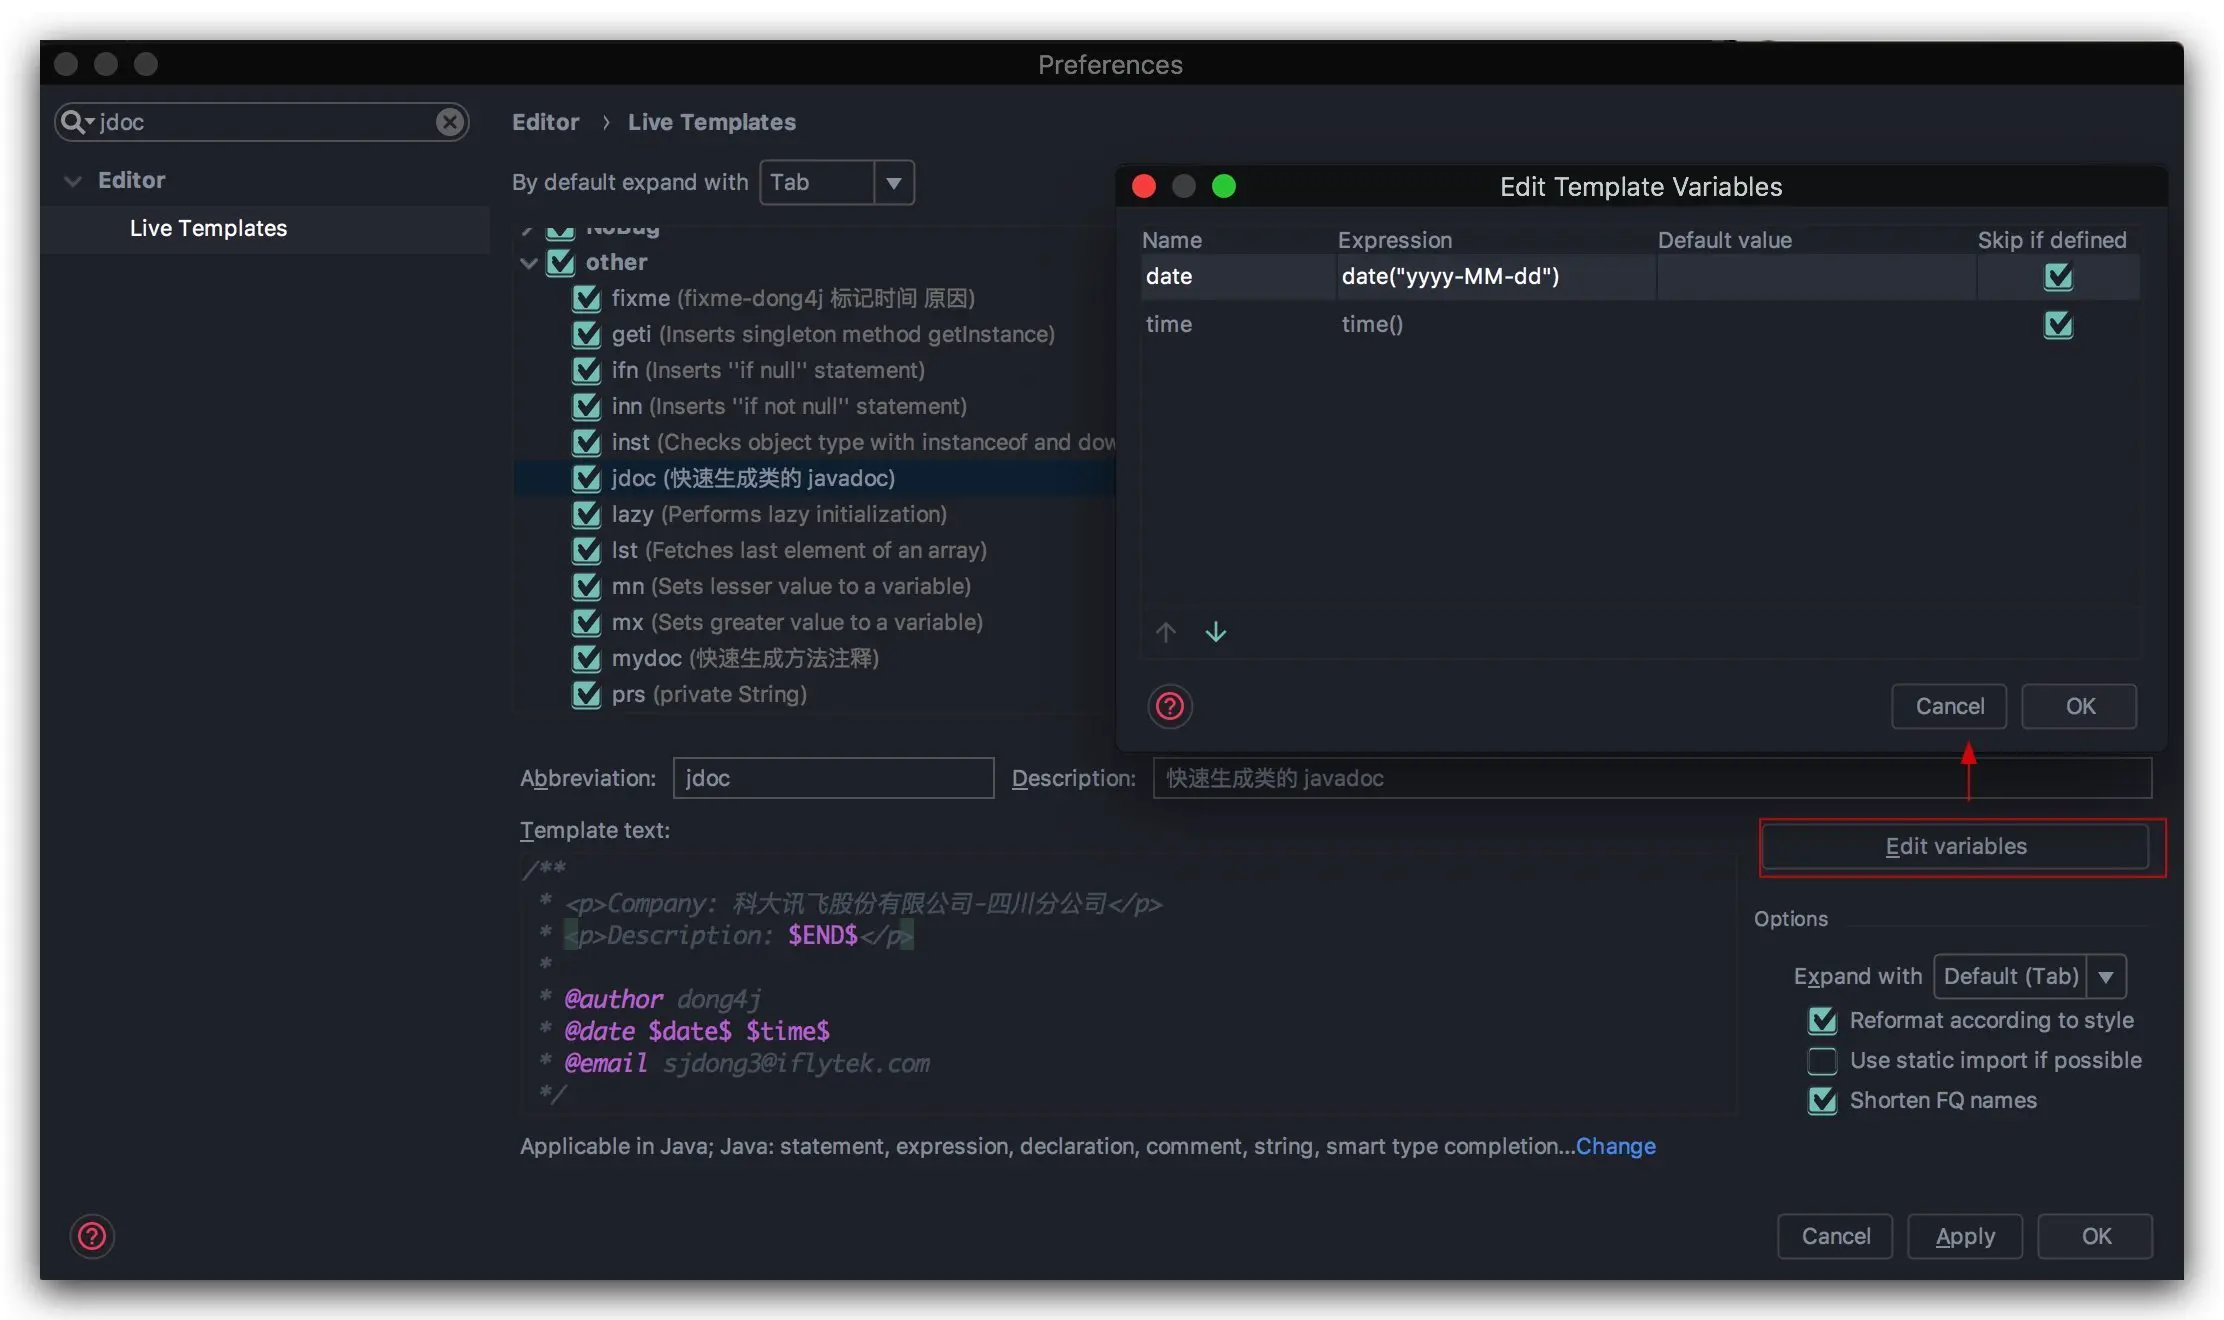Disable Reformat according to style option
Viewport: 2224px width, 1320px height.
[x=1822, y=1021]
